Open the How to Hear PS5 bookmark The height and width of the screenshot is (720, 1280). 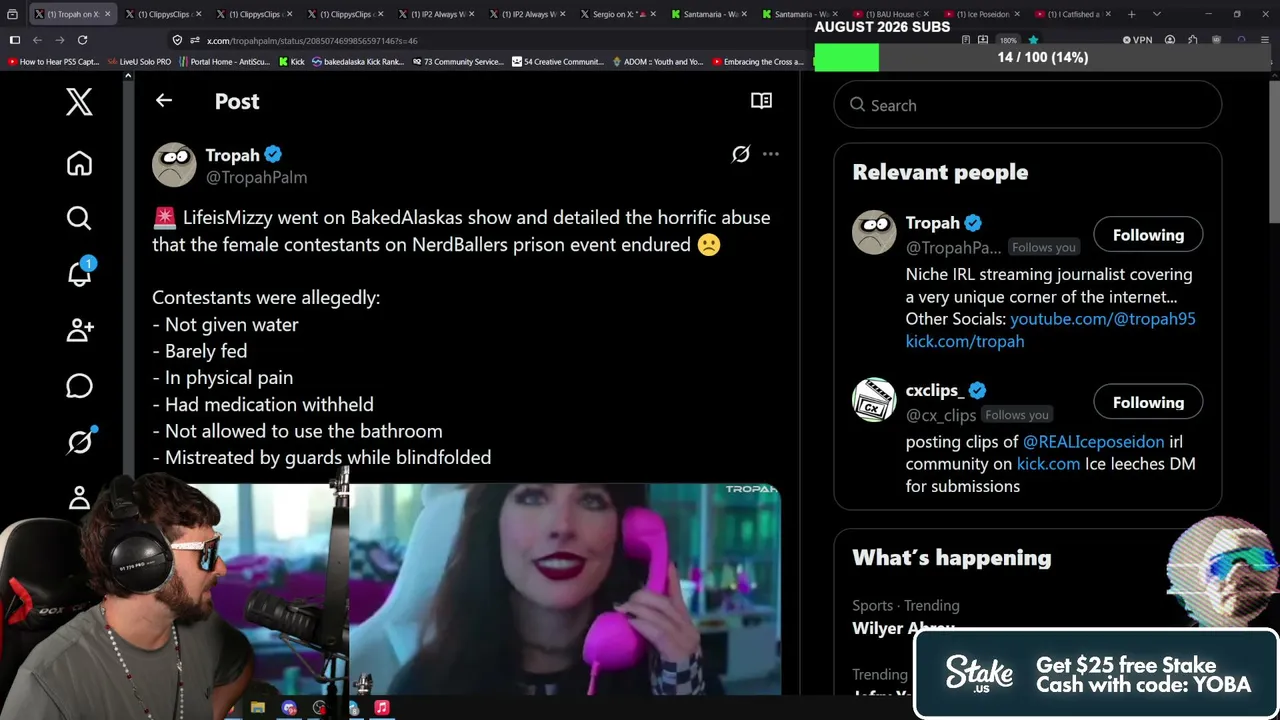click(x=54, y=62)
